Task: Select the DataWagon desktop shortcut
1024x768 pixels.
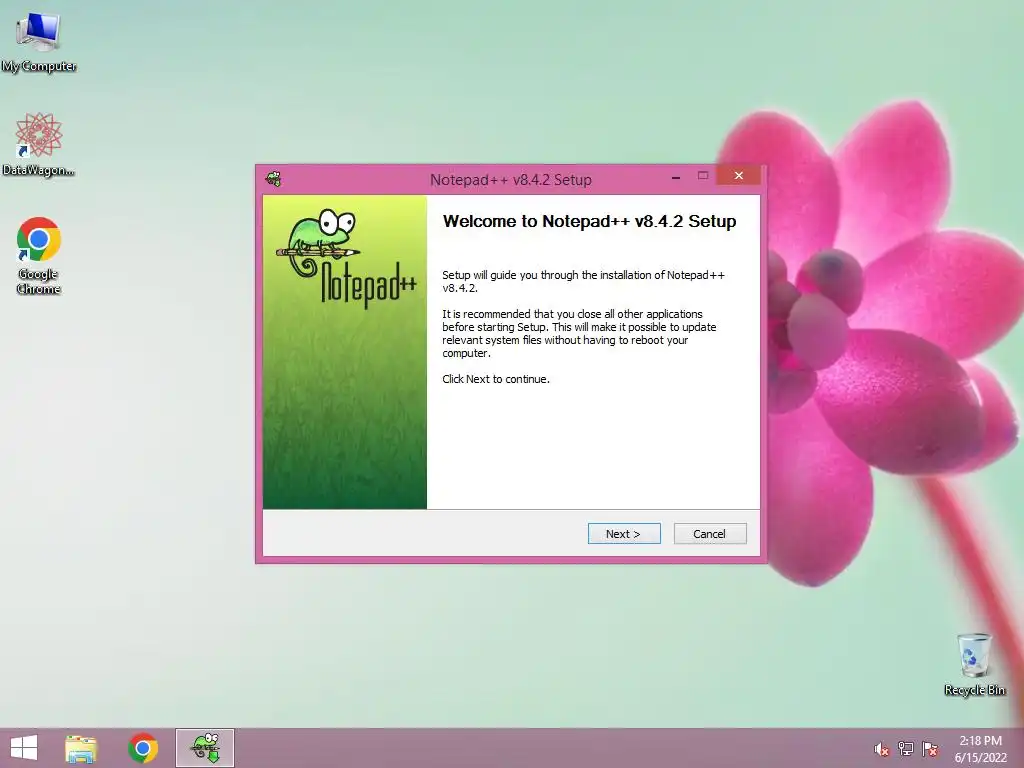Action: 39,144
